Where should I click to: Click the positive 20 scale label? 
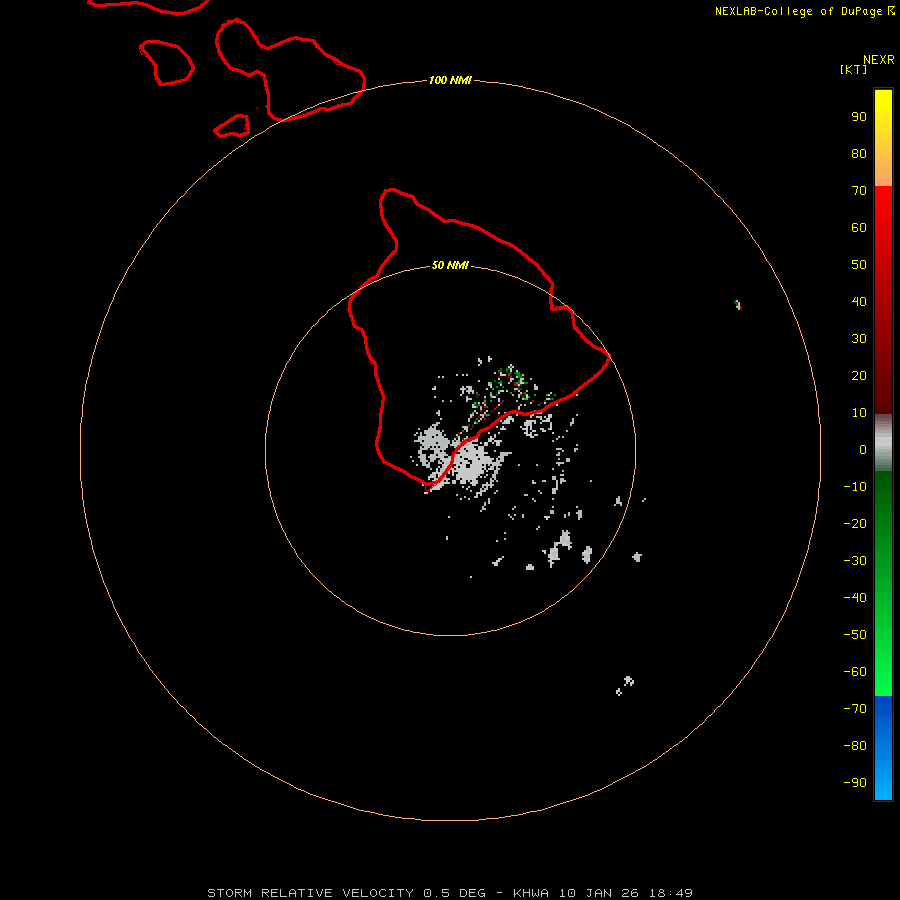859,376
